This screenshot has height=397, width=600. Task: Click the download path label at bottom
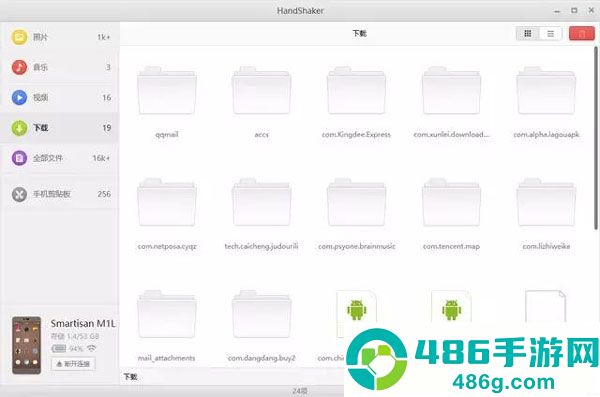[x=130, y=377]
